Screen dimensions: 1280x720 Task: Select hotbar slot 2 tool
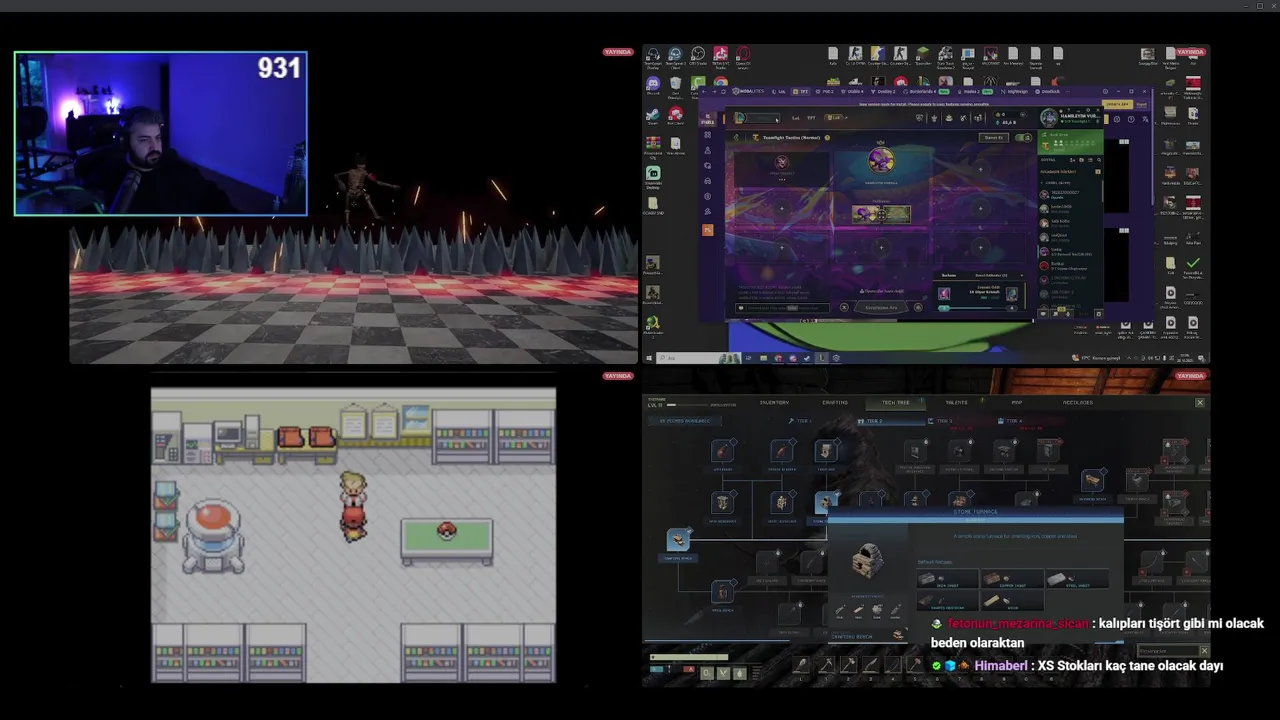(x=848, y=663)
